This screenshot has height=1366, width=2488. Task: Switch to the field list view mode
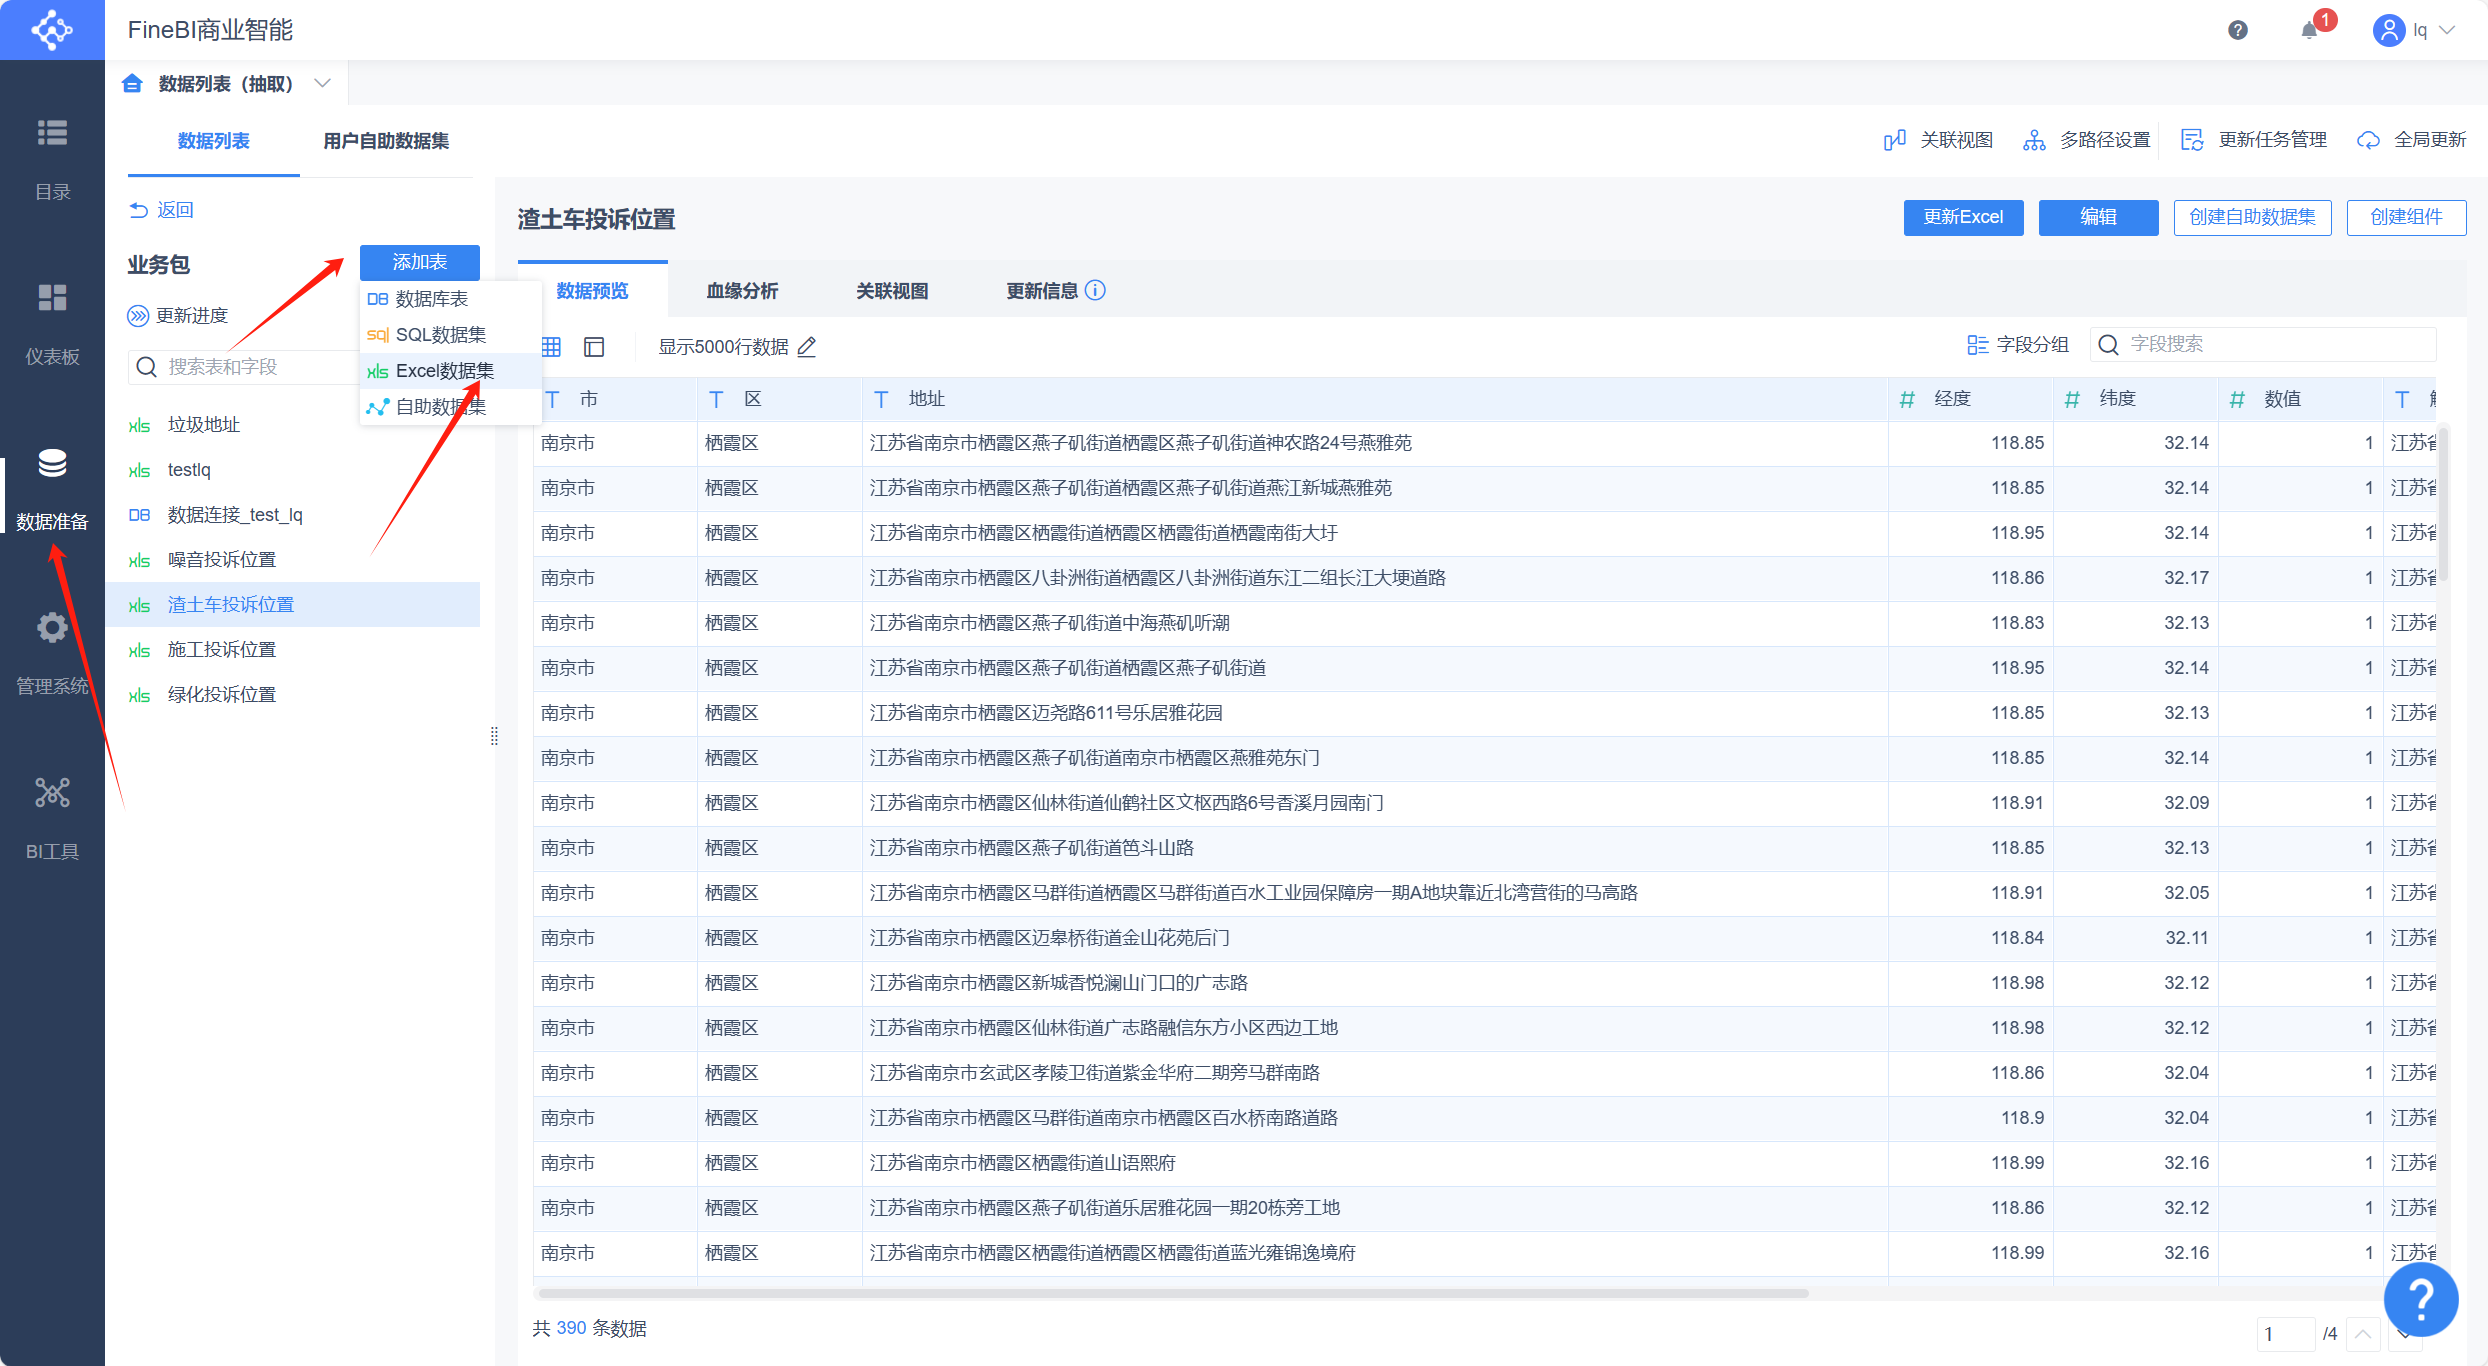click(x=594, y=347)
